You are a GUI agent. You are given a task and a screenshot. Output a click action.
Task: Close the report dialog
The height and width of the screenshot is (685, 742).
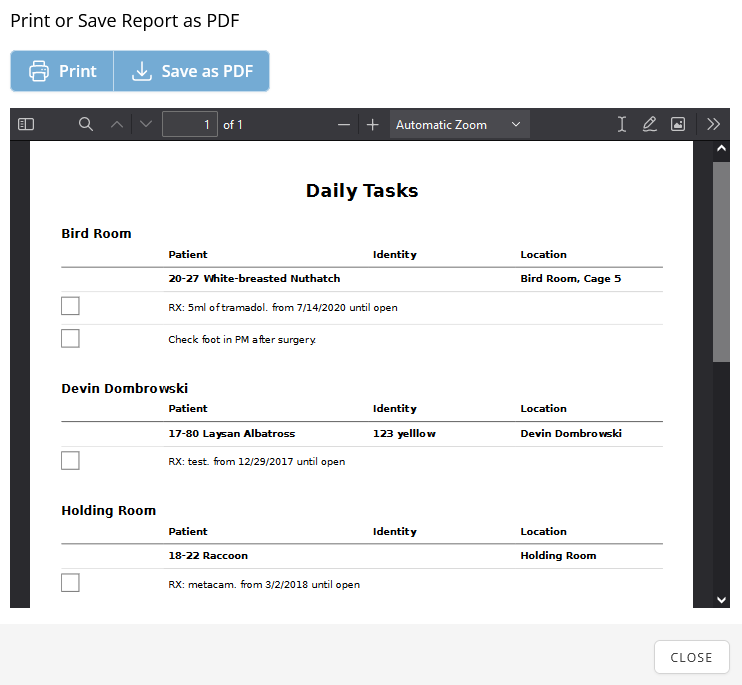click(691, 657)
